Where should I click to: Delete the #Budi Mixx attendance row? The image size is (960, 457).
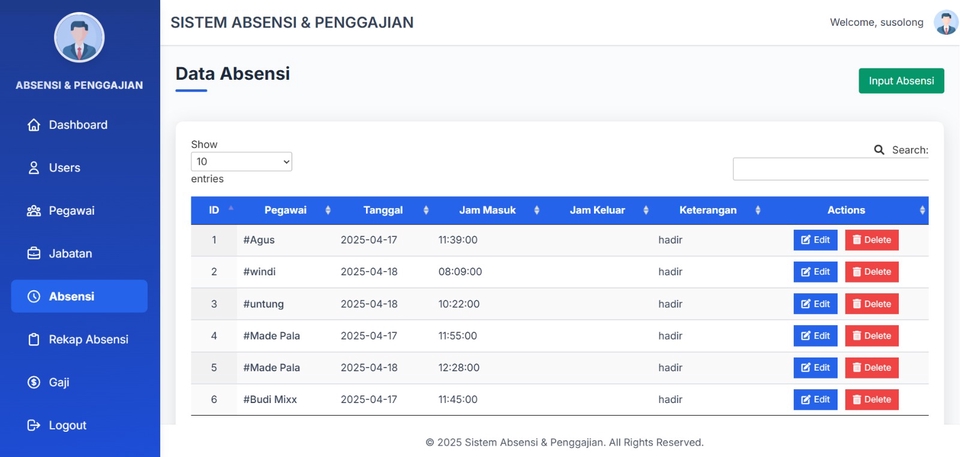[871, 400]
